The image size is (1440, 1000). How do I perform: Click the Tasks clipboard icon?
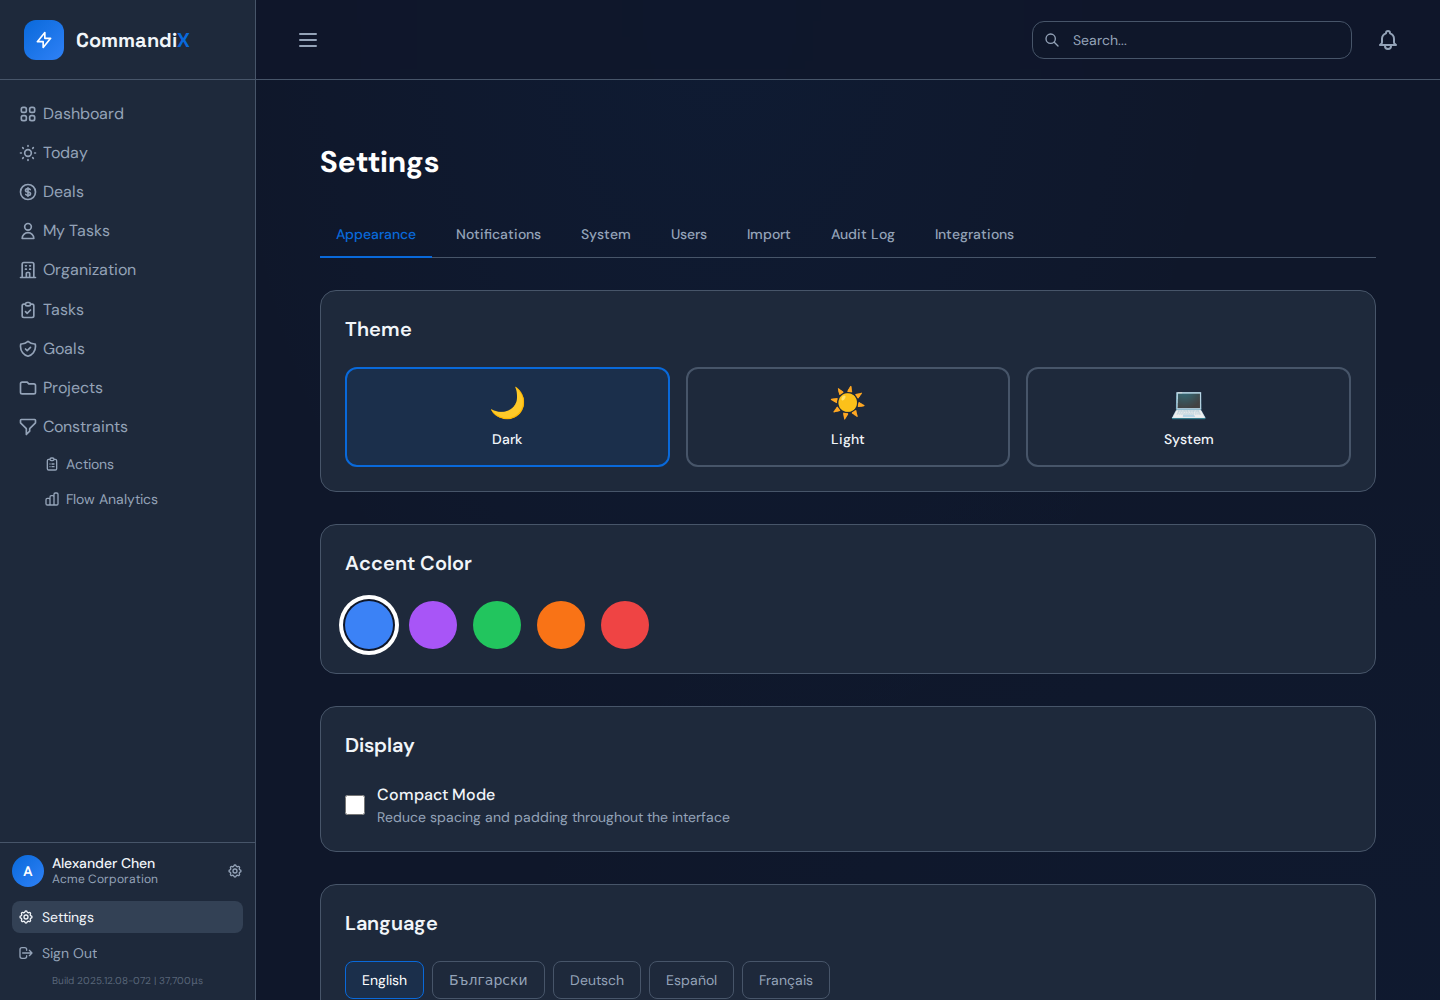click(28, 310)
